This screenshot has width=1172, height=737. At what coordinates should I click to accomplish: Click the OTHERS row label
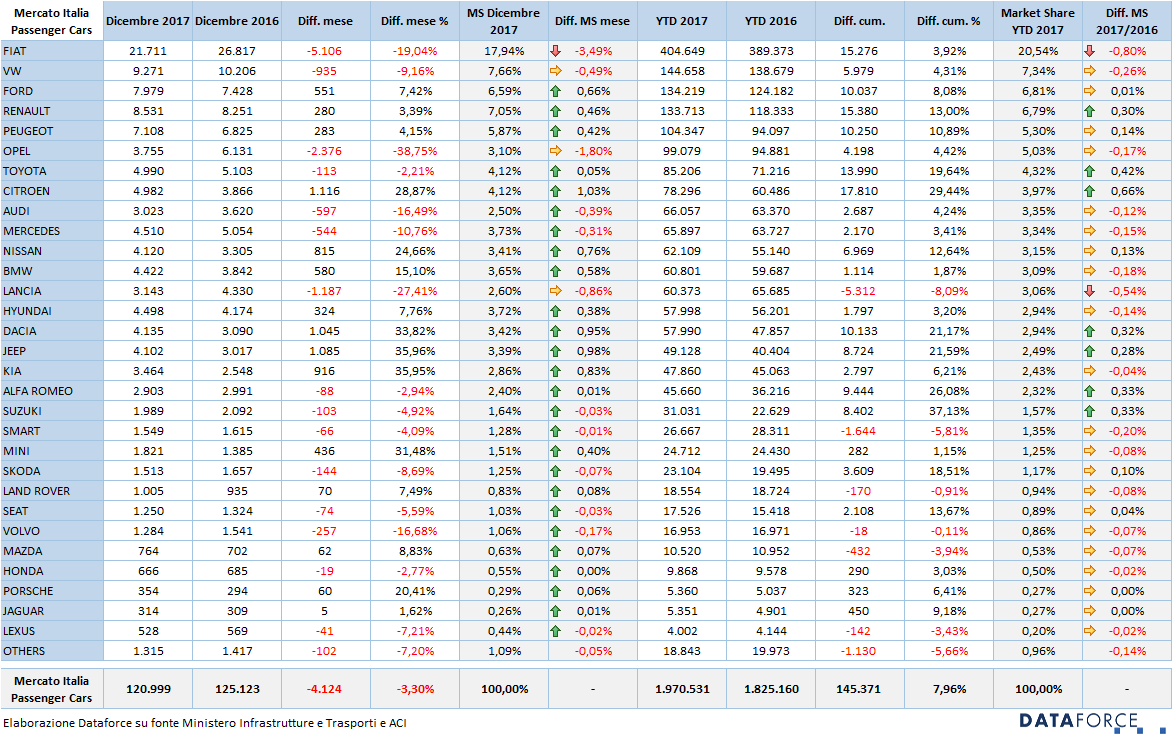(52, 651)
